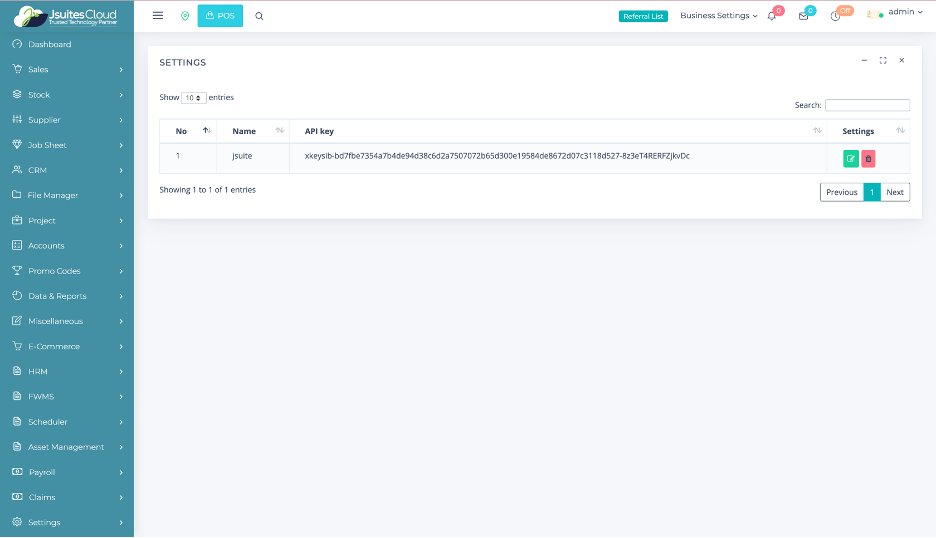Screen dimensions: 936x538
Task: Expand the settings panel to fullscreen
Action: click(883, 61)
